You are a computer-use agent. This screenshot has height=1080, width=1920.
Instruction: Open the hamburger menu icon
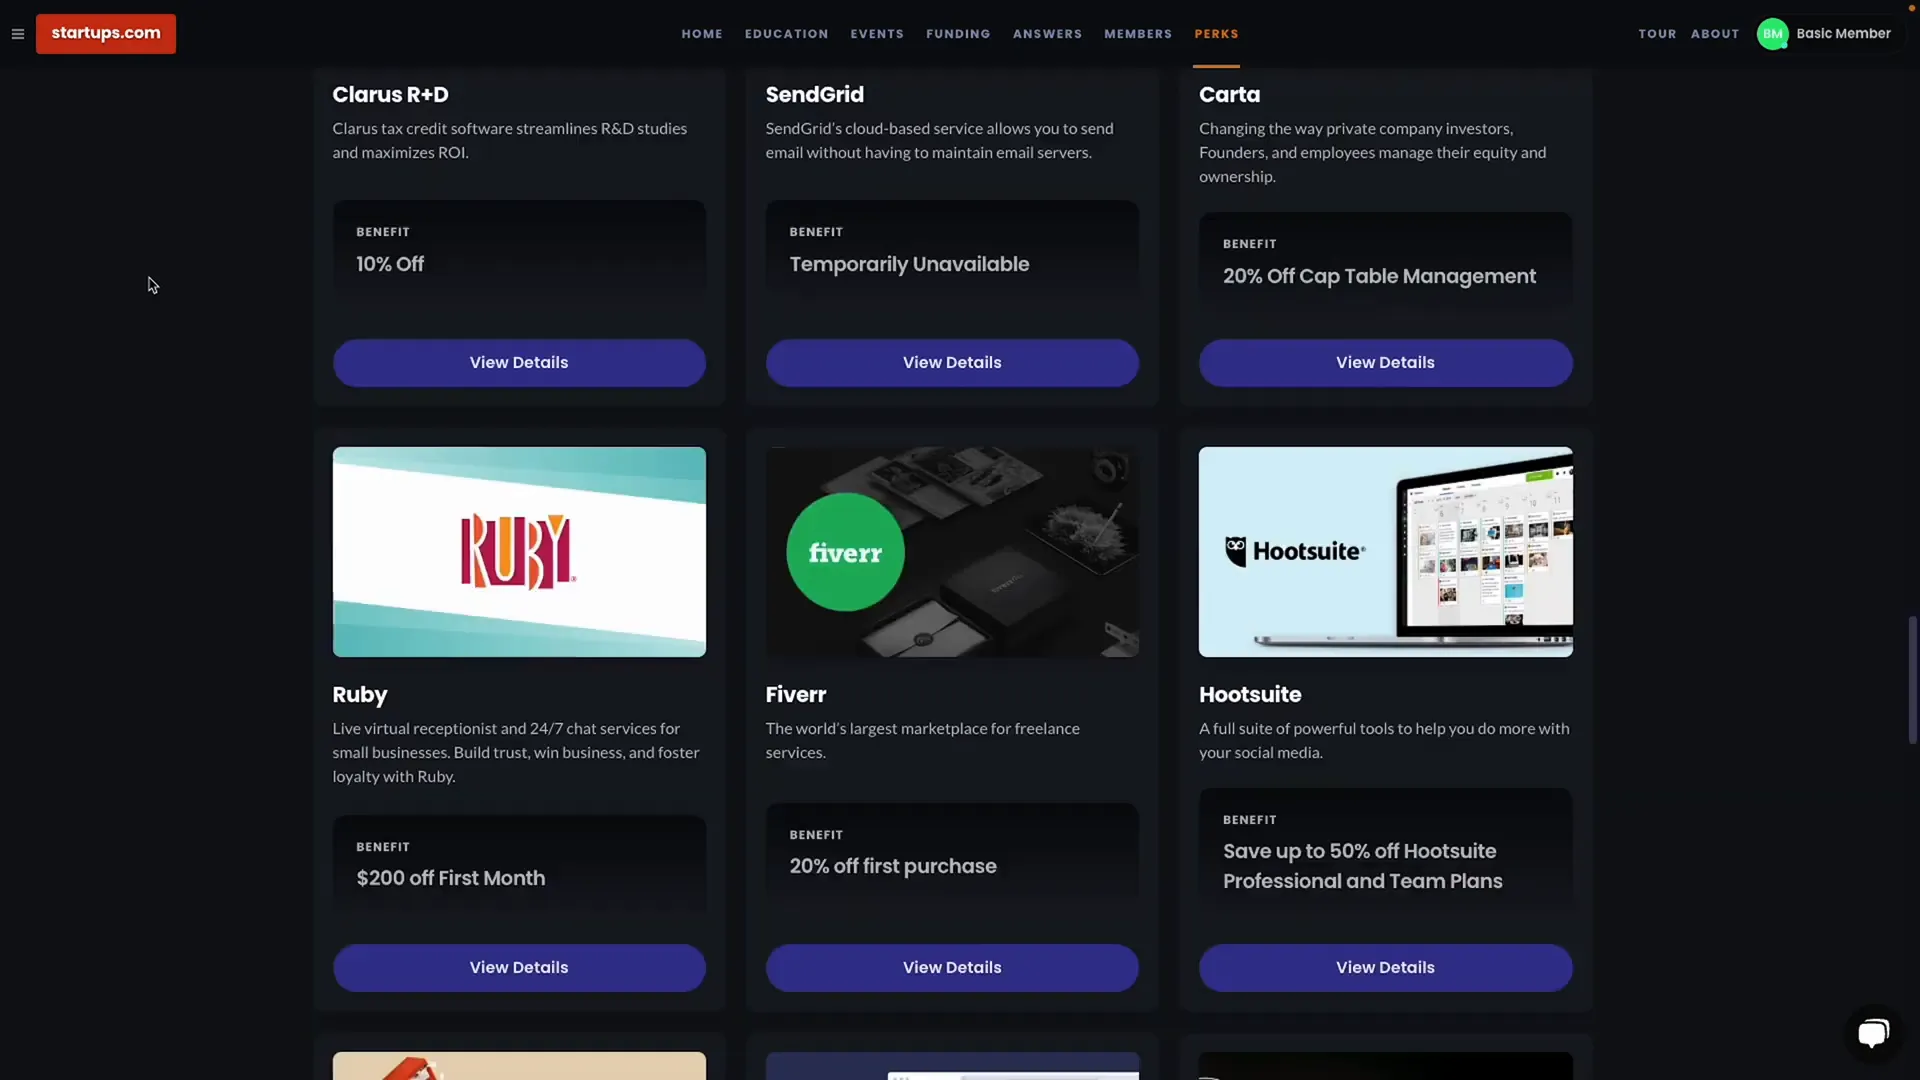tap(17, 33)
